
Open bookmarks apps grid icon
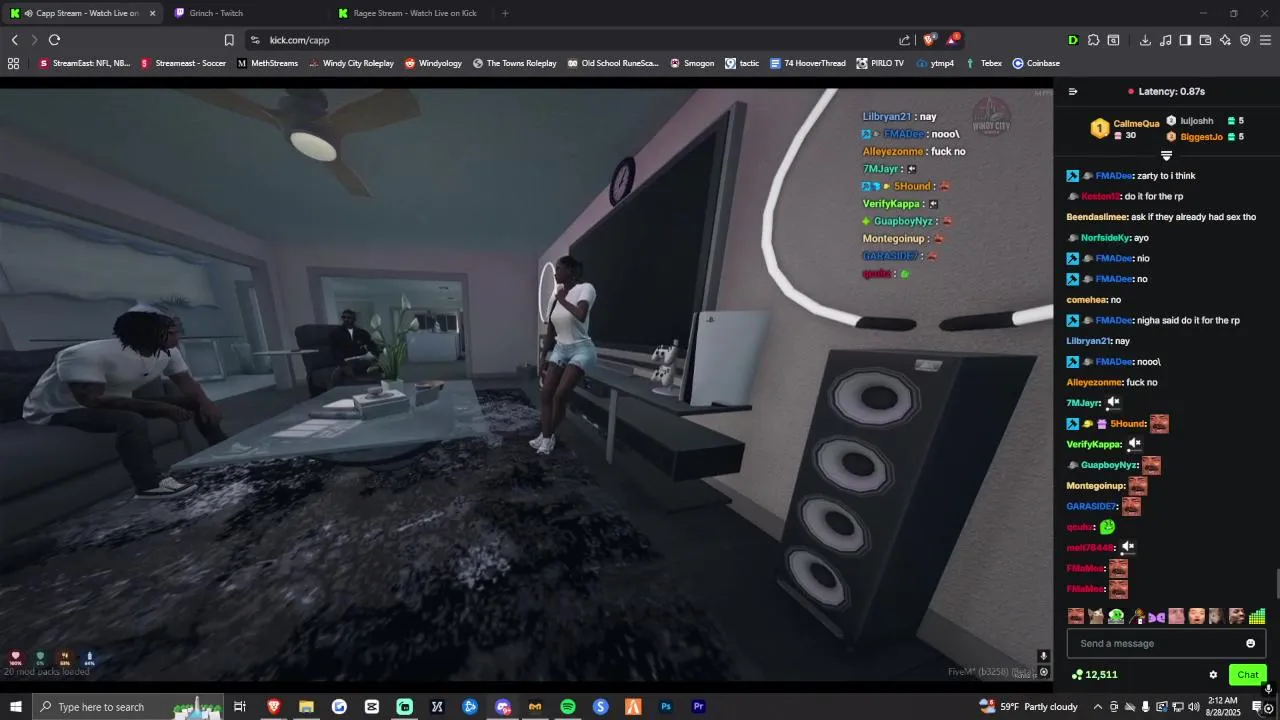pos(13,63)
